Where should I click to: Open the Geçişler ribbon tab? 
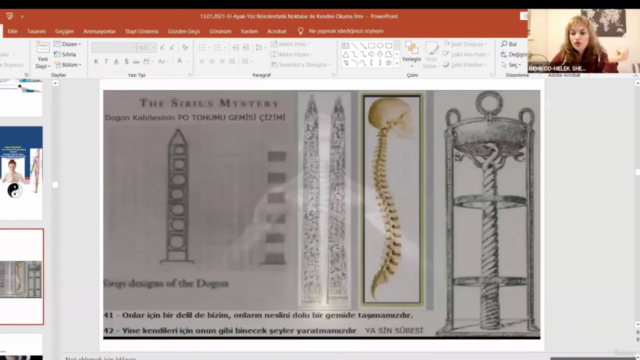[x=64, y=31]
